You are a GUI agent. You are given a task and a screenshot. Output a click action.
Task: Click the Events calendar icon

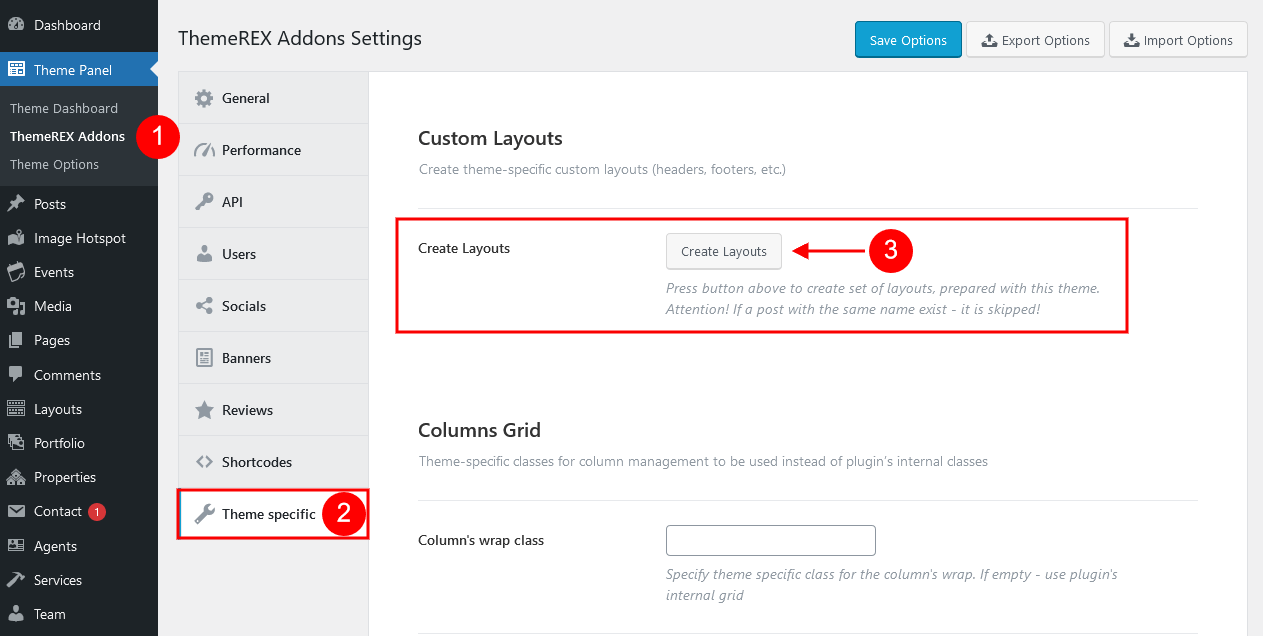[x=16, y=272]
